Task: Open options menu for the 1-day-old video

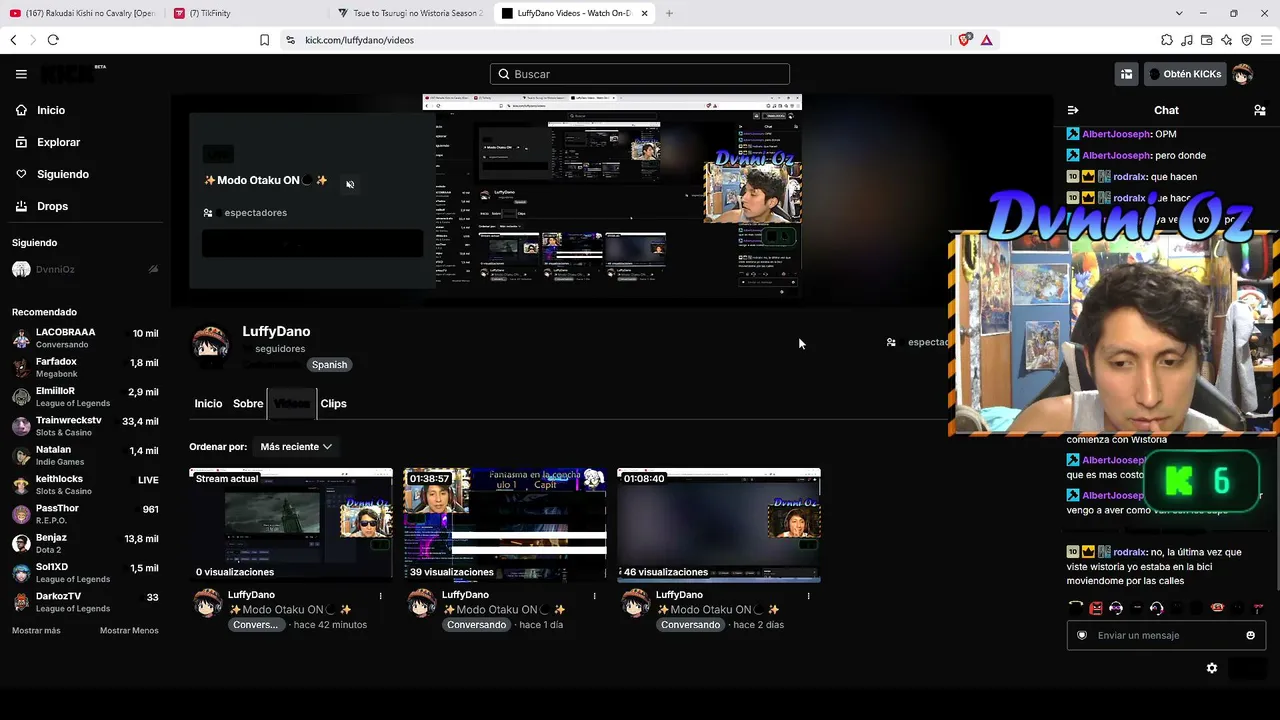Action: [594, 596]
